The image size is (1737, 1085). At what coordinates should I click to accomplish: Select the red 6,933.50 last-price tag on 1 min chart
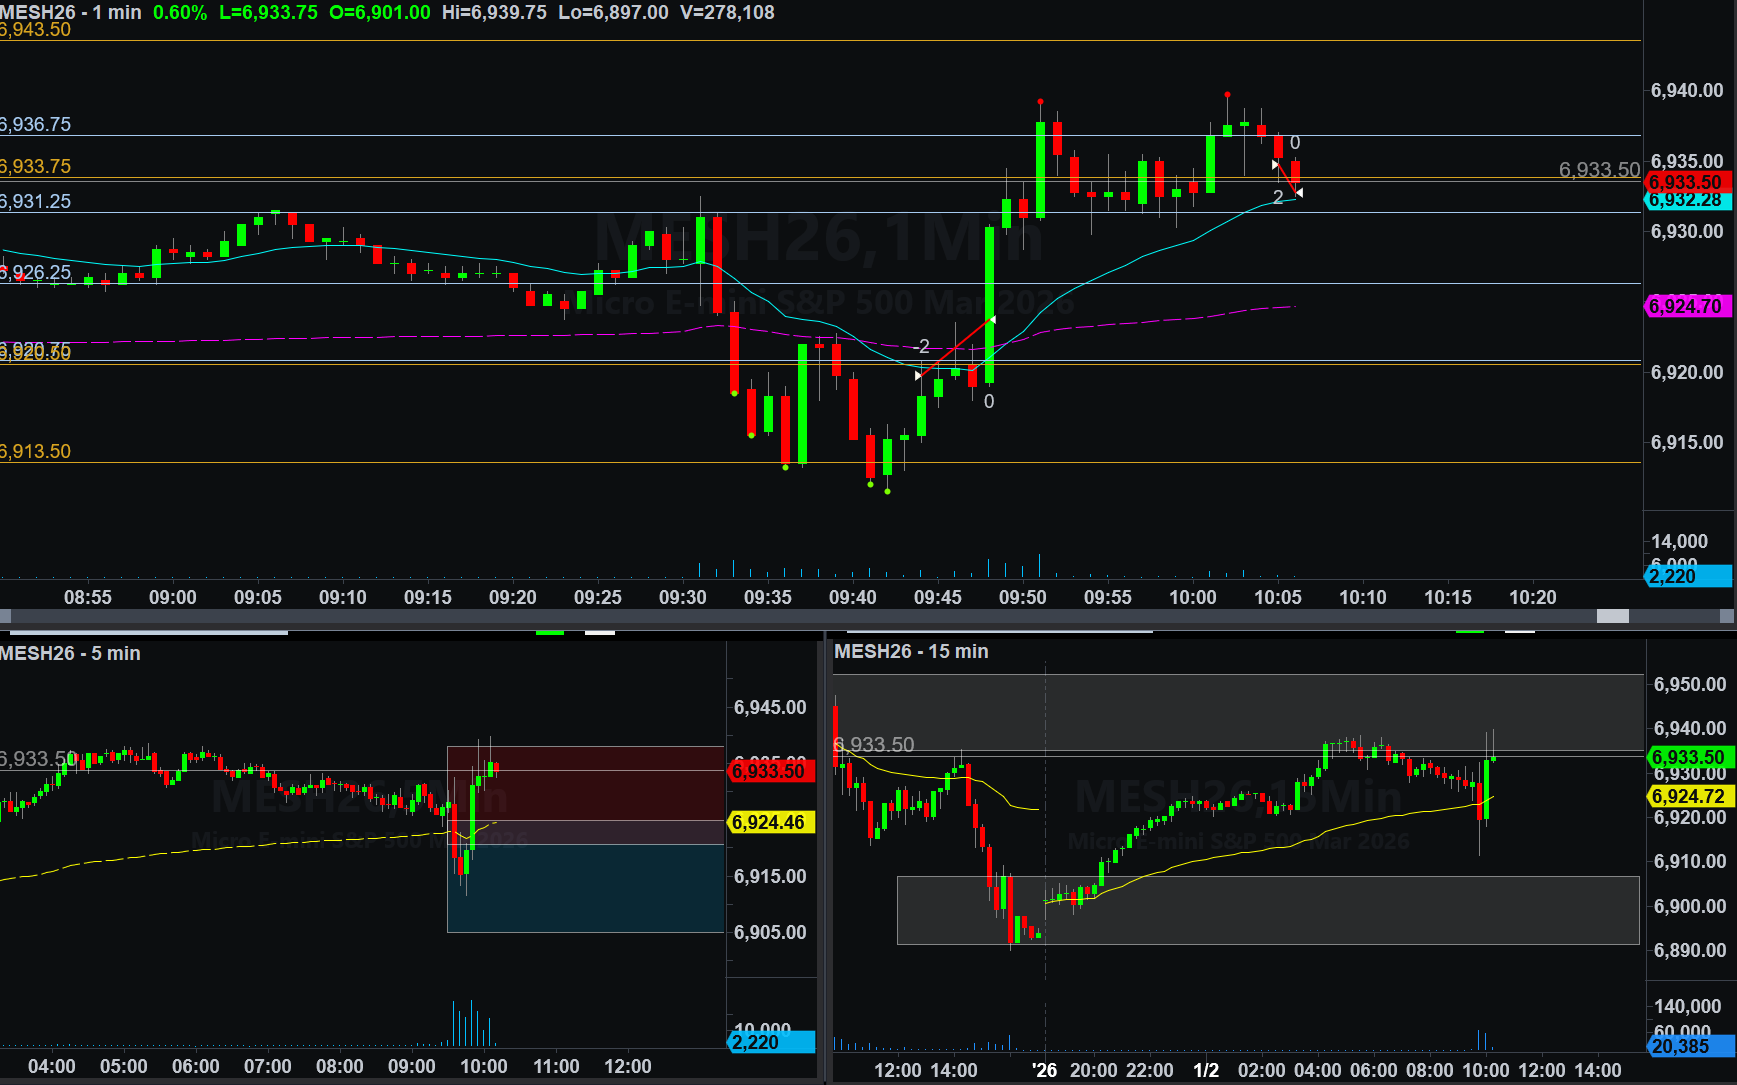[x=1687, y=182]
